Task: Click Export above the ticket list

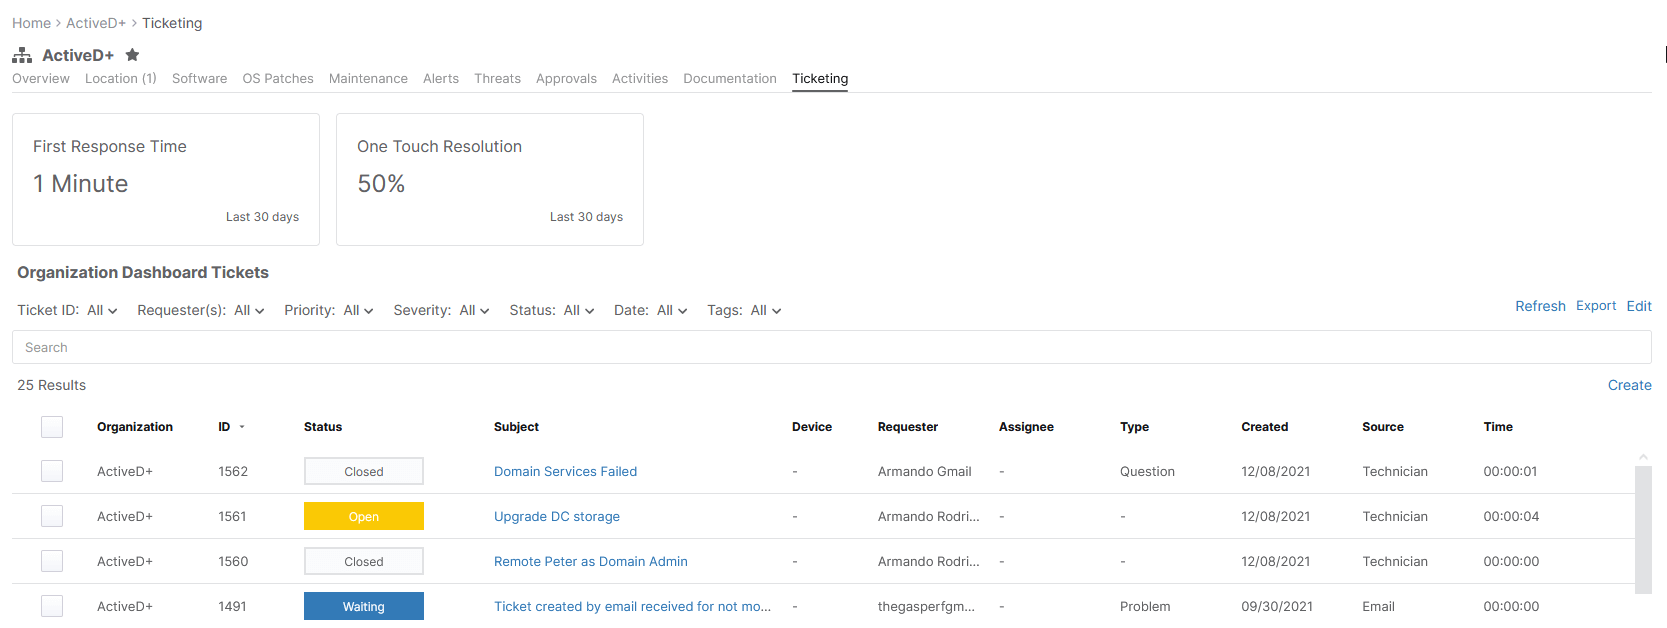Action: pos(1595,306)
